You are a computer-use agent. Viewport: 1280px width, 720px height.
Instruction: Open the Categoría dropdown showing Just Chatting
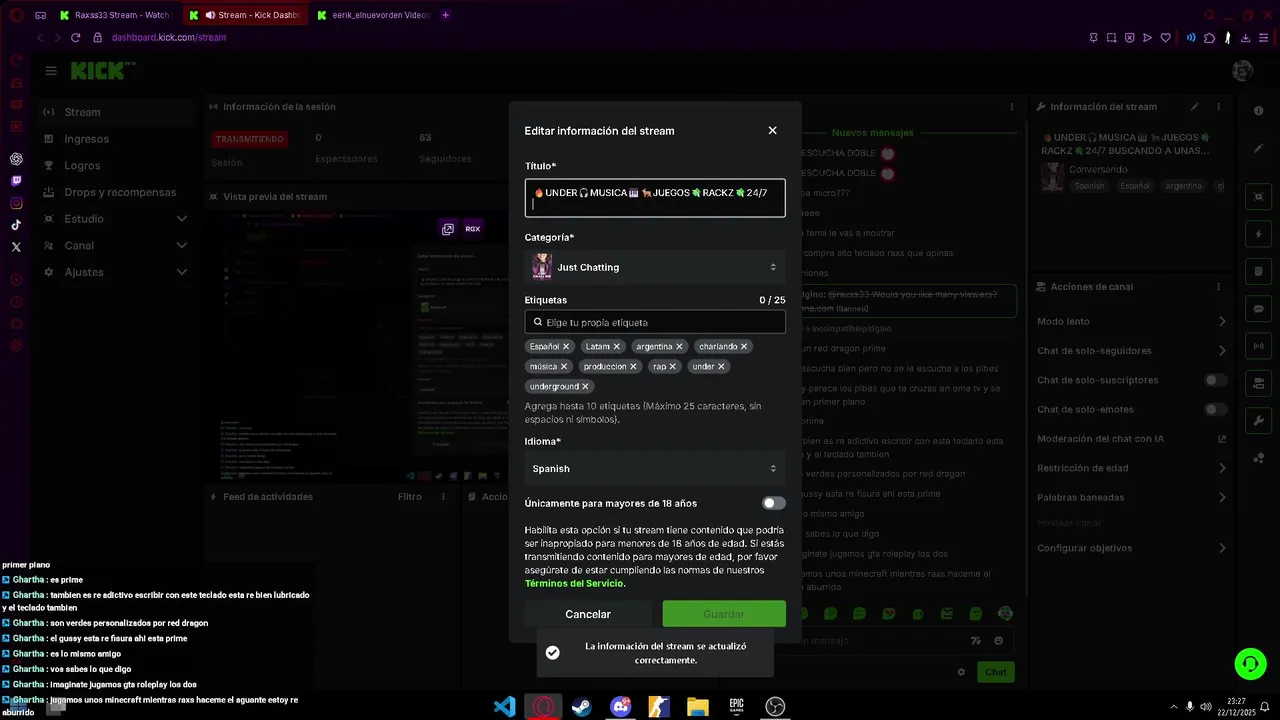[x=655, y=267]
